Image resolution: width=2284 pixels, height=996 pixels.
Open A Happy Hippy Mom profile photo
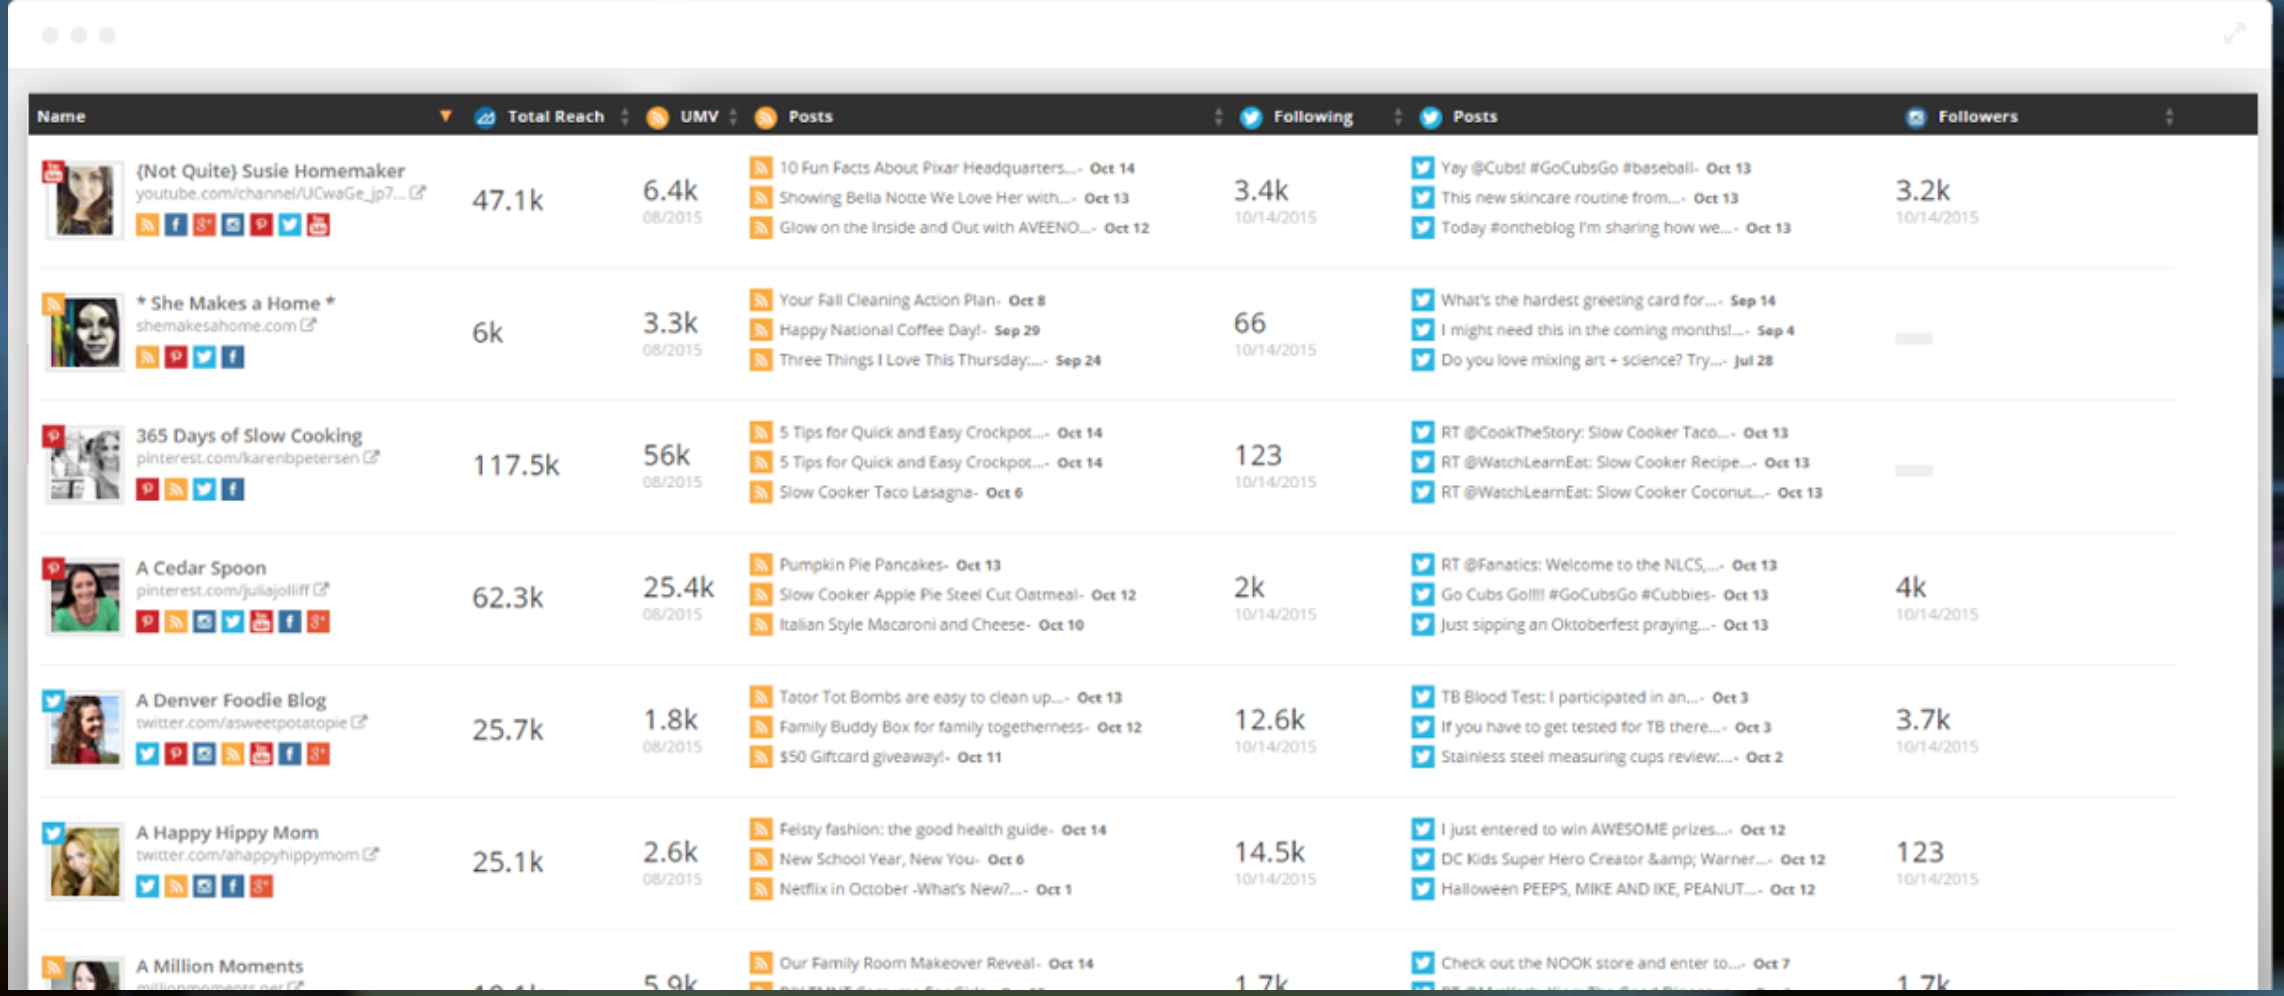(x=84, y=861)
